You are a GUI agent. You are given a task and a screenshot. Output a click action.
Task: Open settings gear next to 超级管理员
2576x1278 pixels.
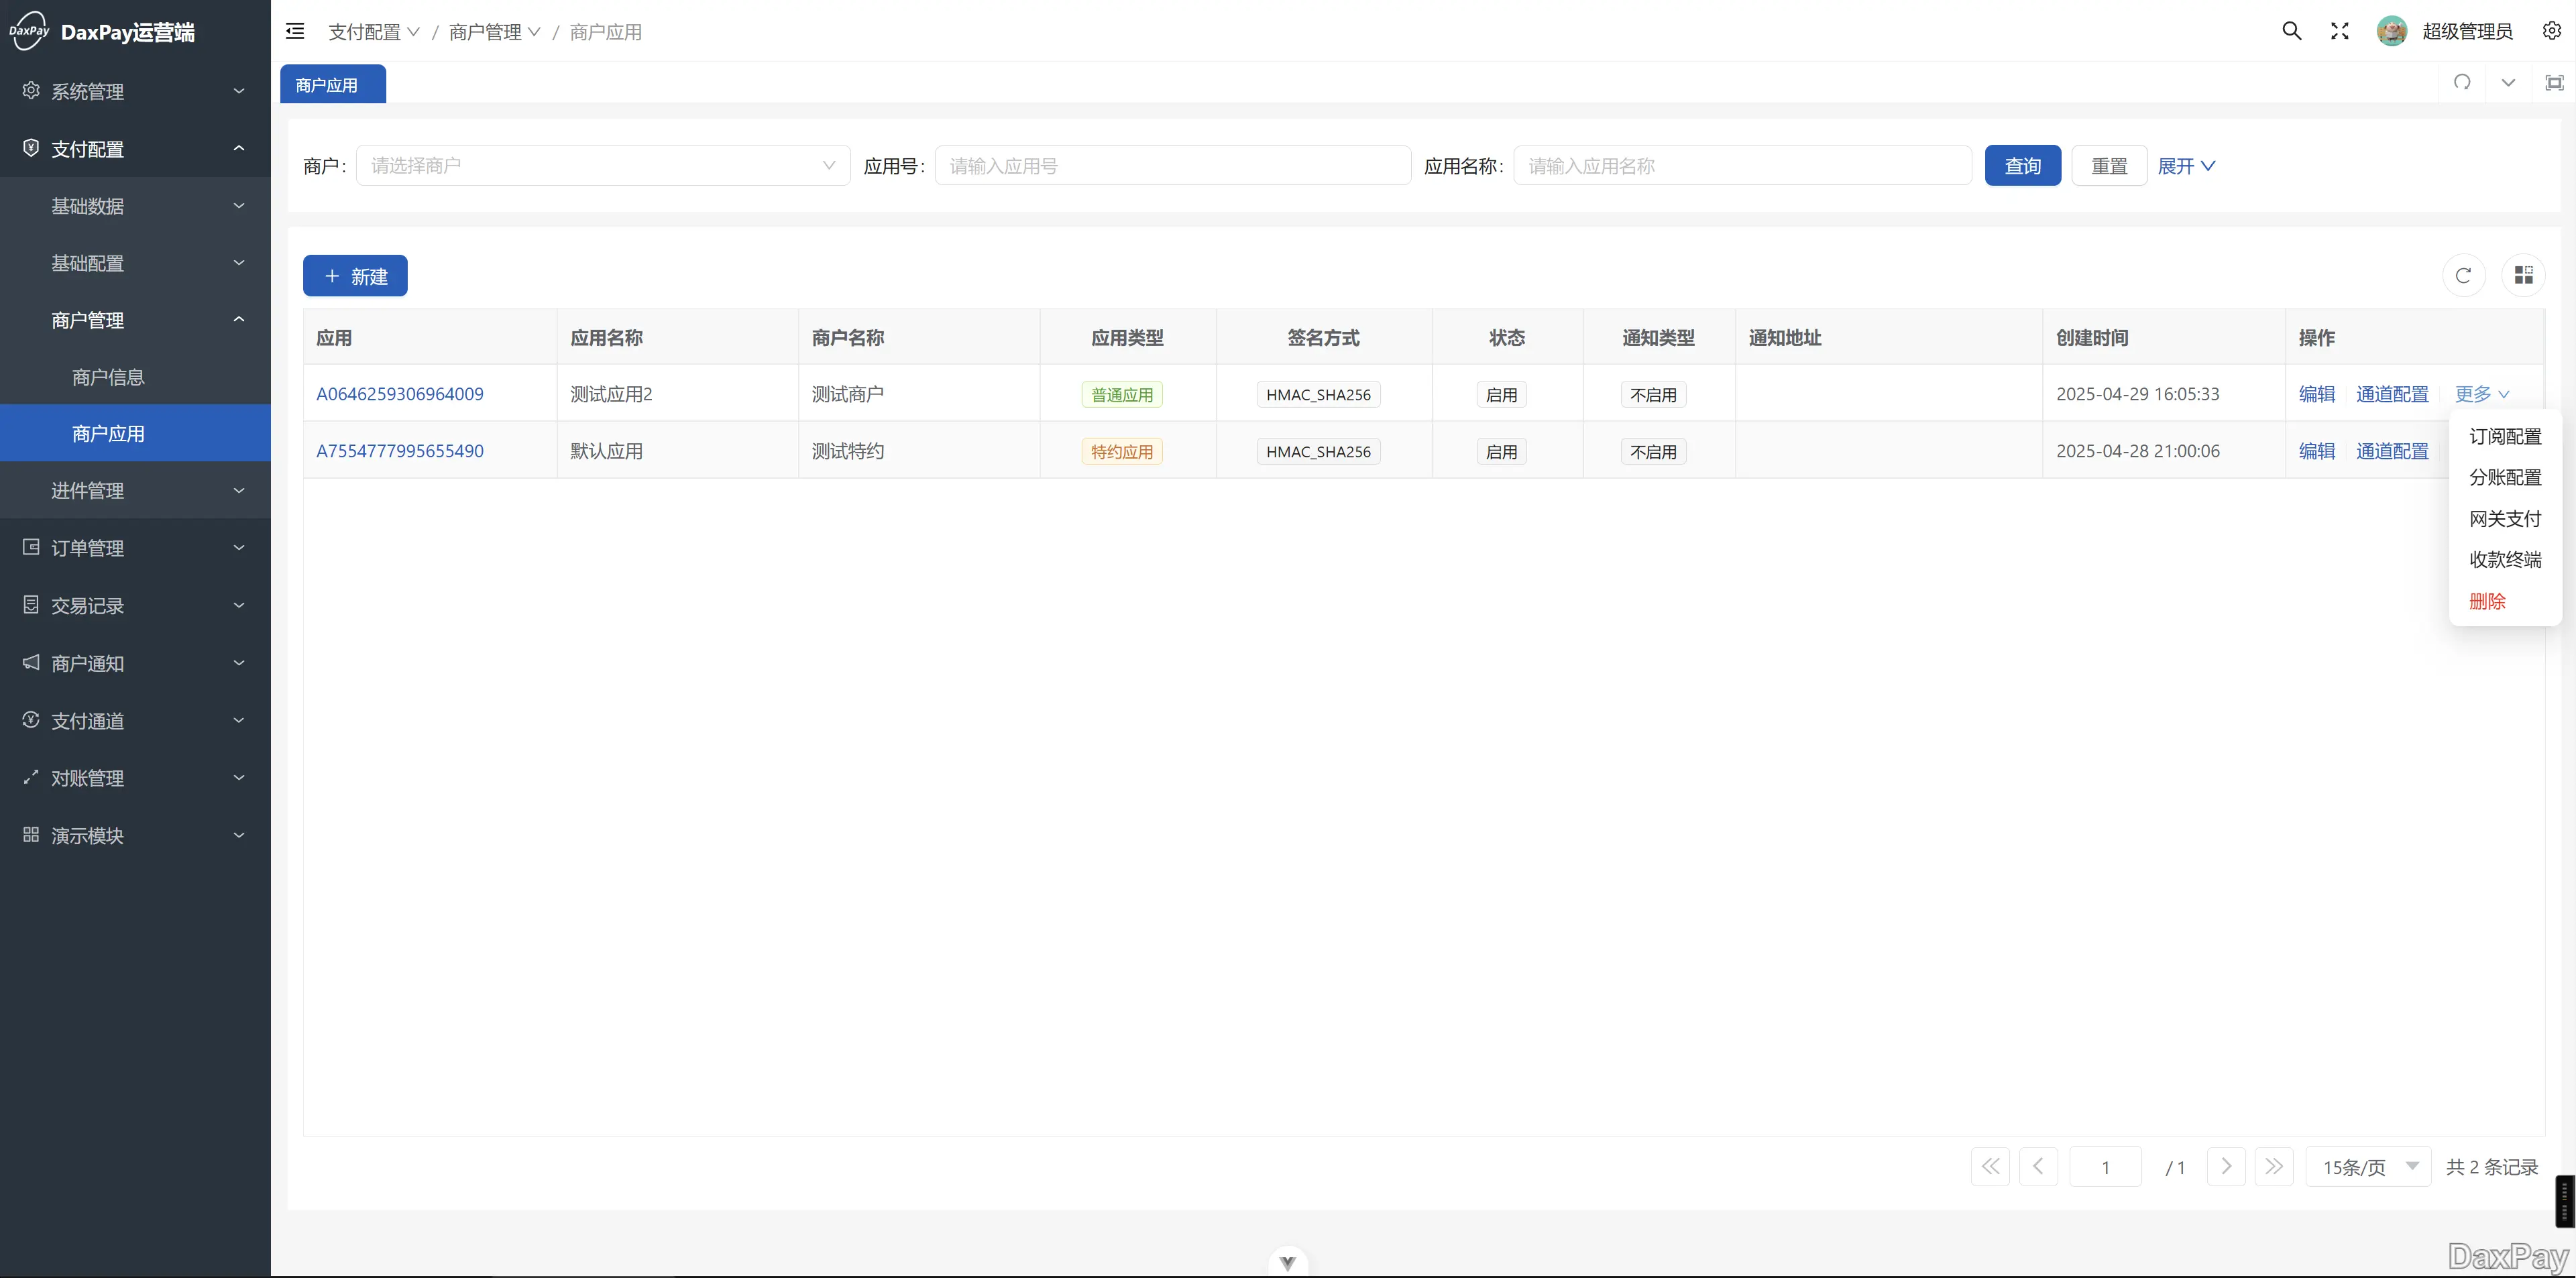[x=2551, y=31]
